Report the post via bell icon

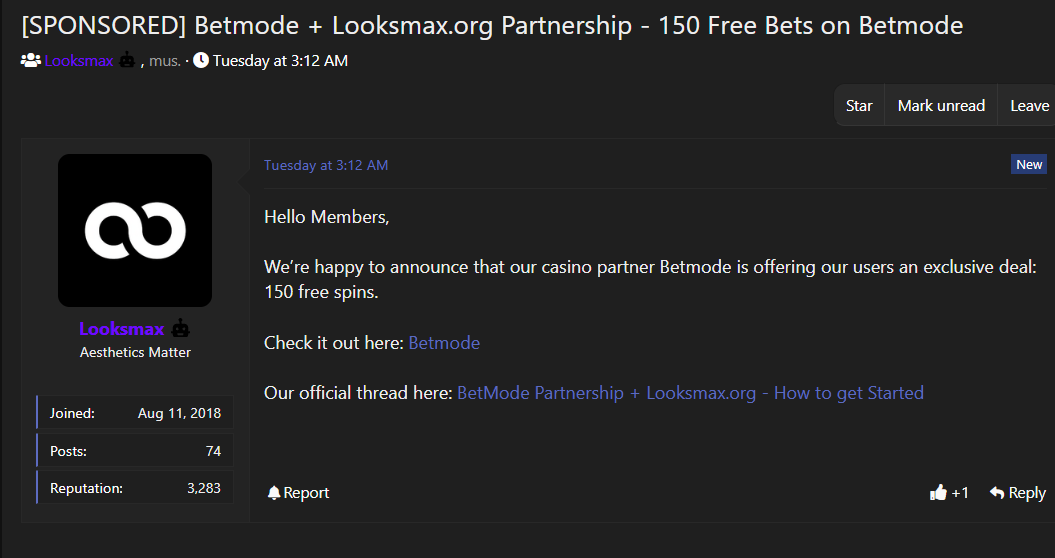[274, 493]
